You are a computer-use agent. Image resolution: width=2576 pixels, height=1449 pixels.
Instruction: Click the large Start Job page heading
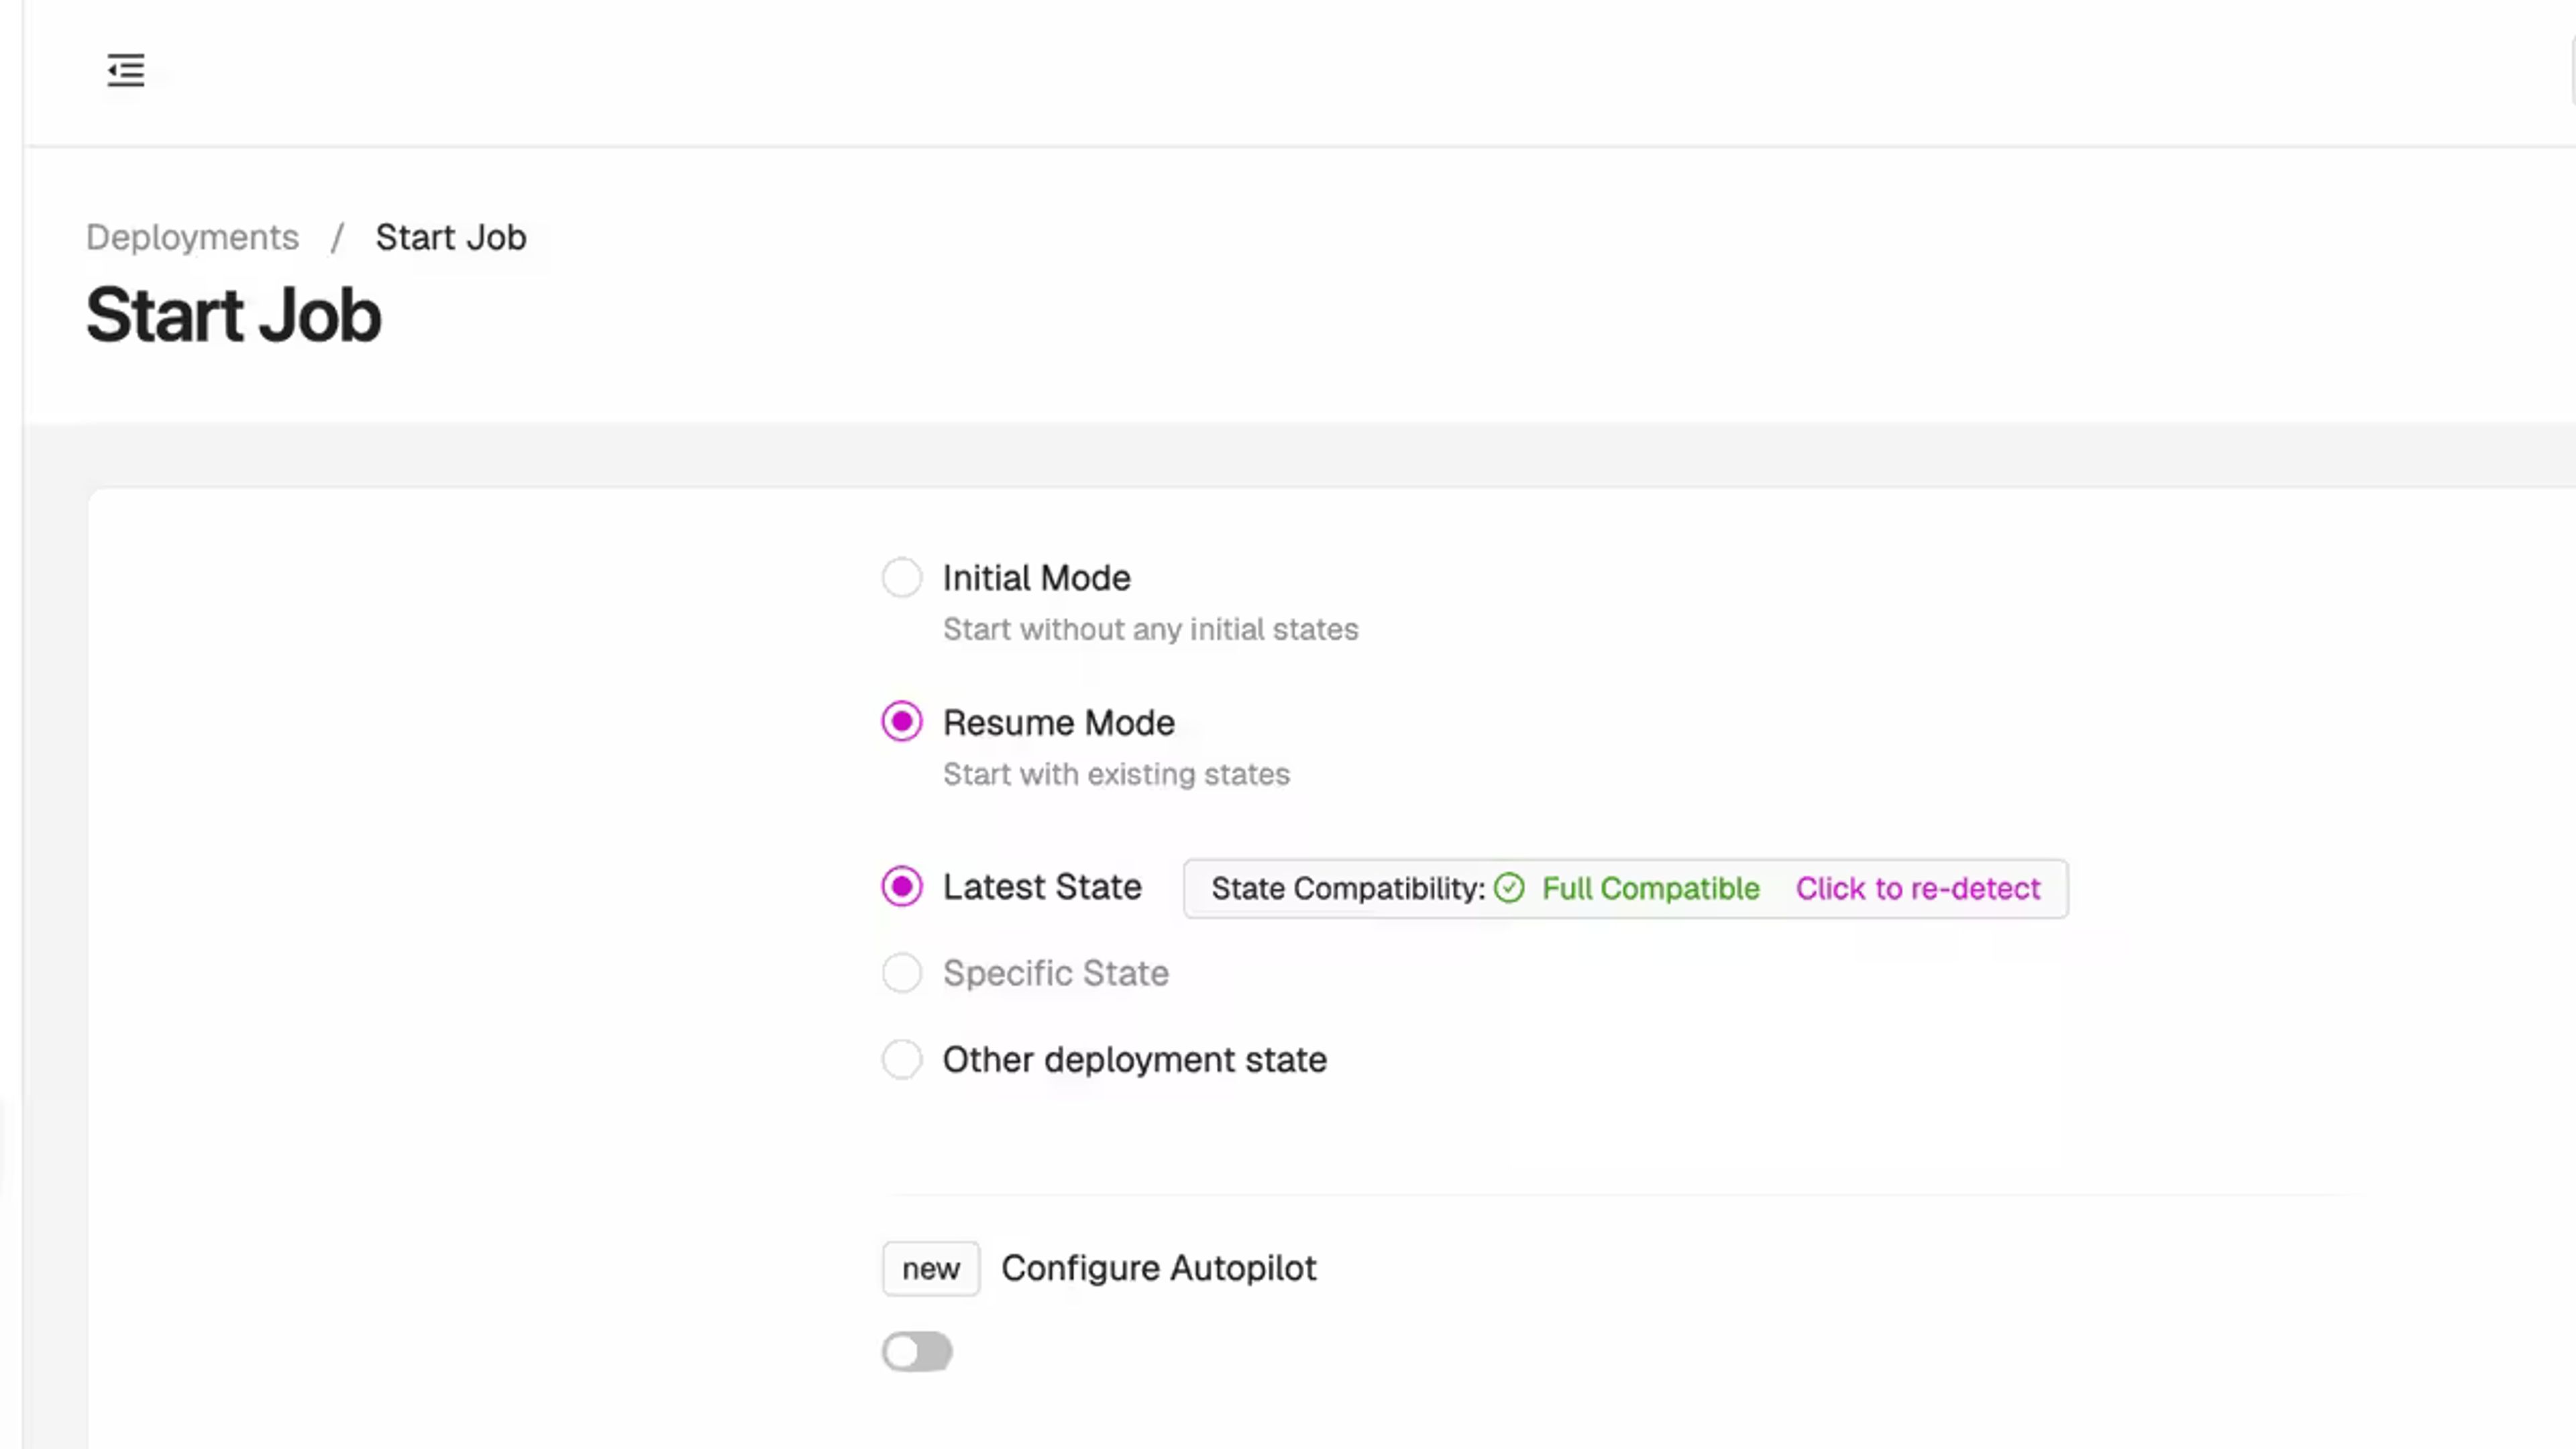click(234, 315)
